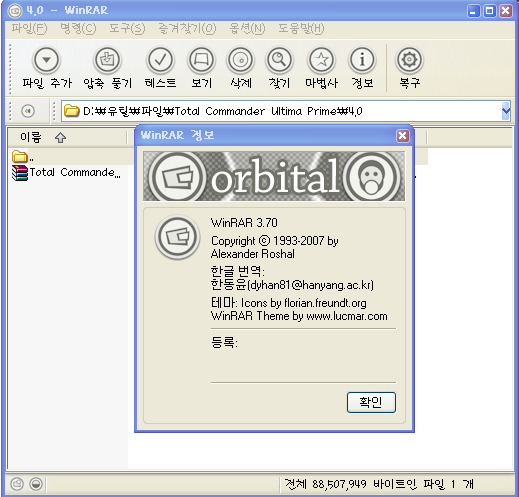Click the 찾기 (Find) magnifier icon
This screenshot has width=519, height=497.
(279, 60)
